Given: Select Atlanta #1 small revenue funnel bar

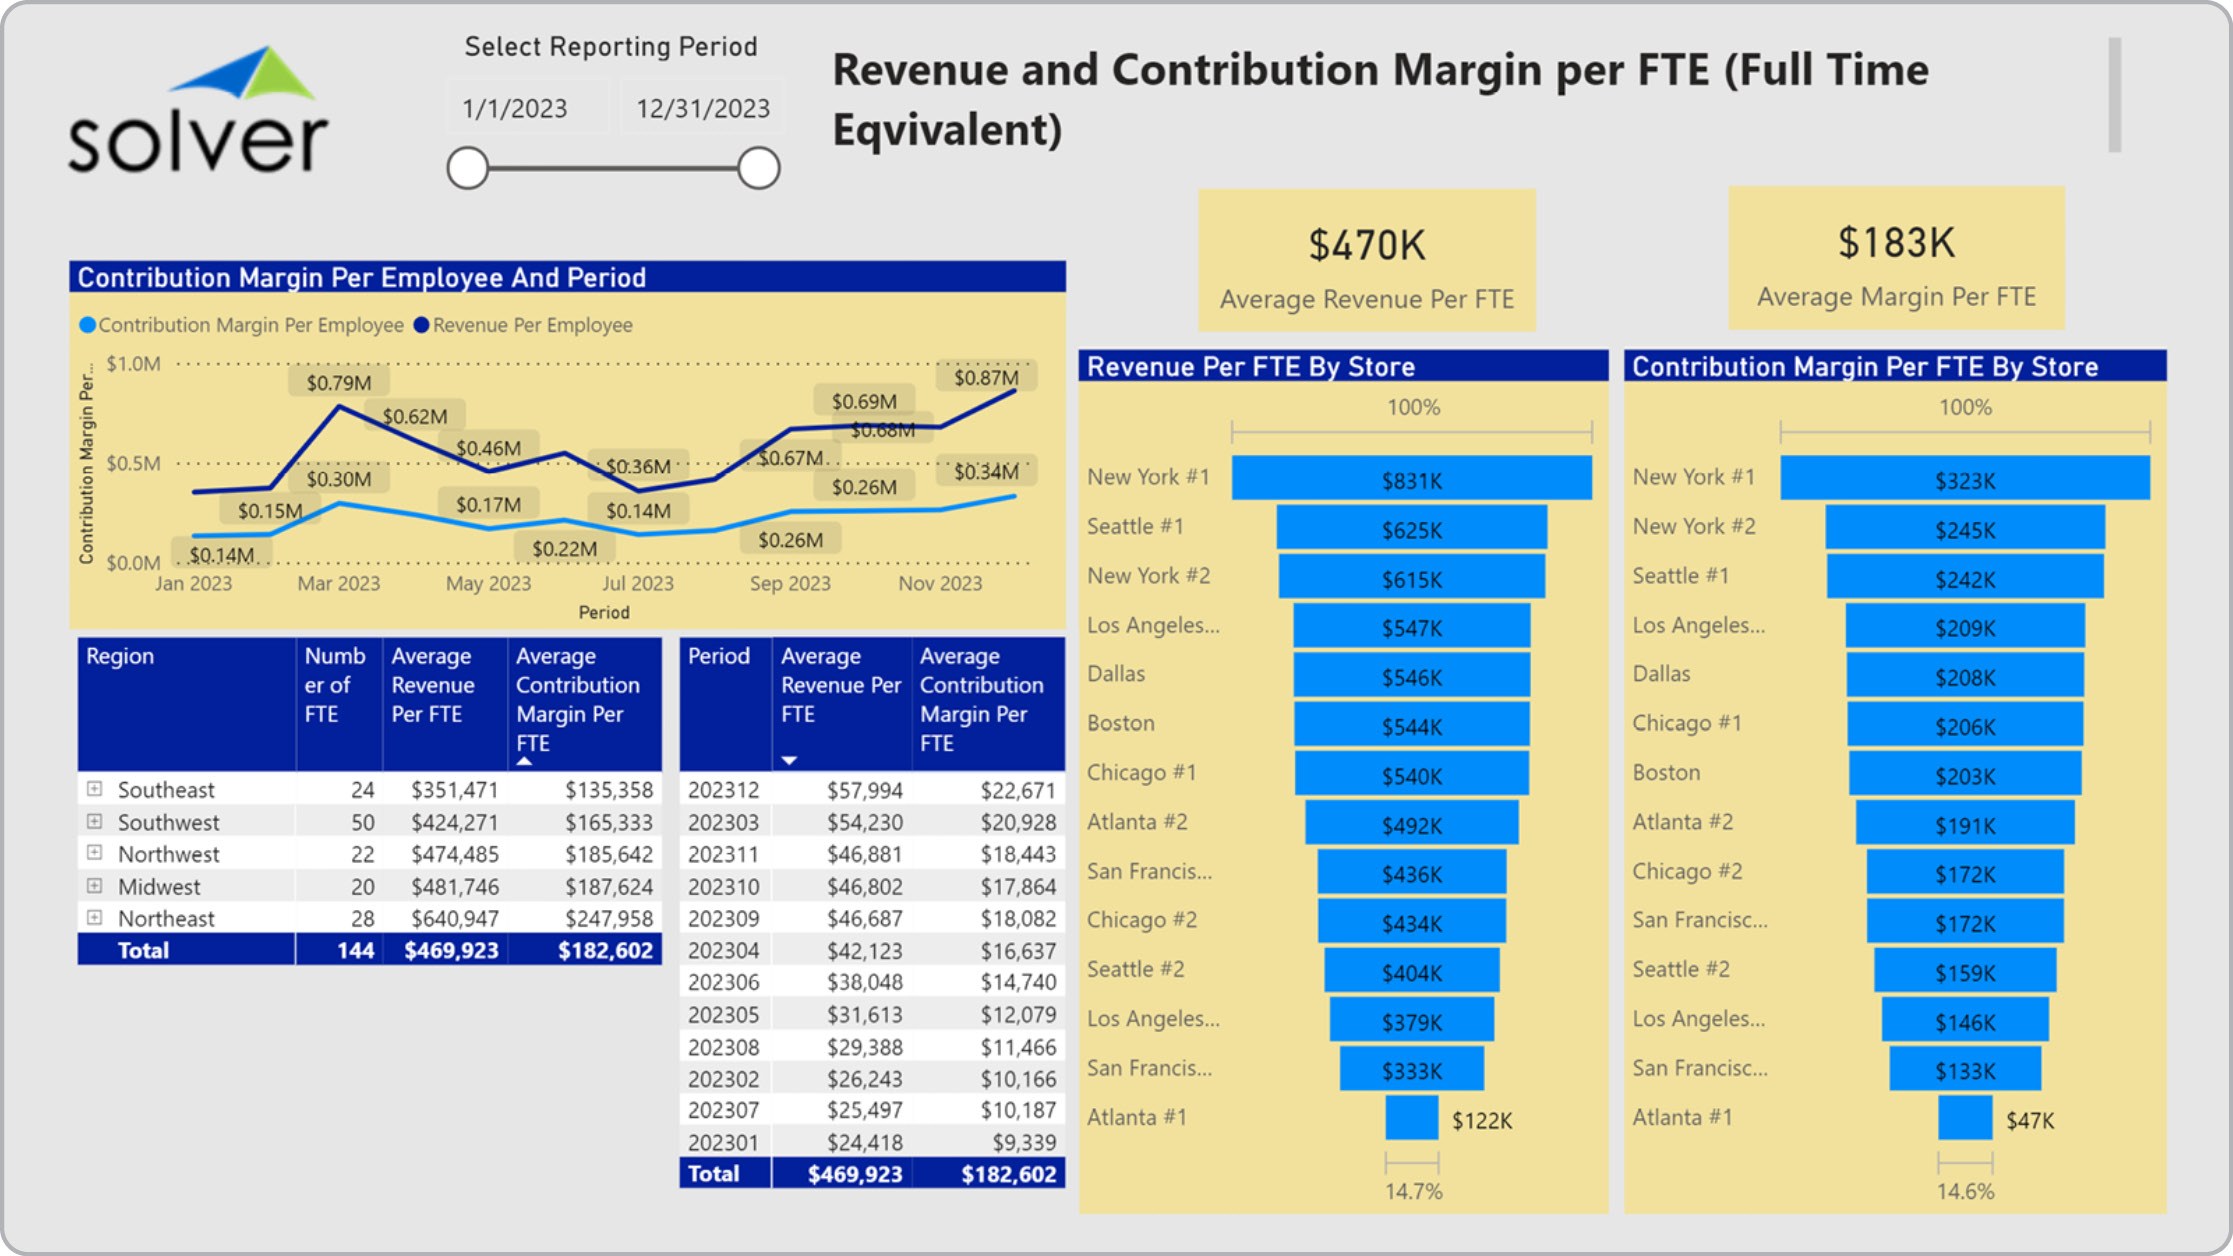Looking at the screenshot, I should pos(1411,1118).
